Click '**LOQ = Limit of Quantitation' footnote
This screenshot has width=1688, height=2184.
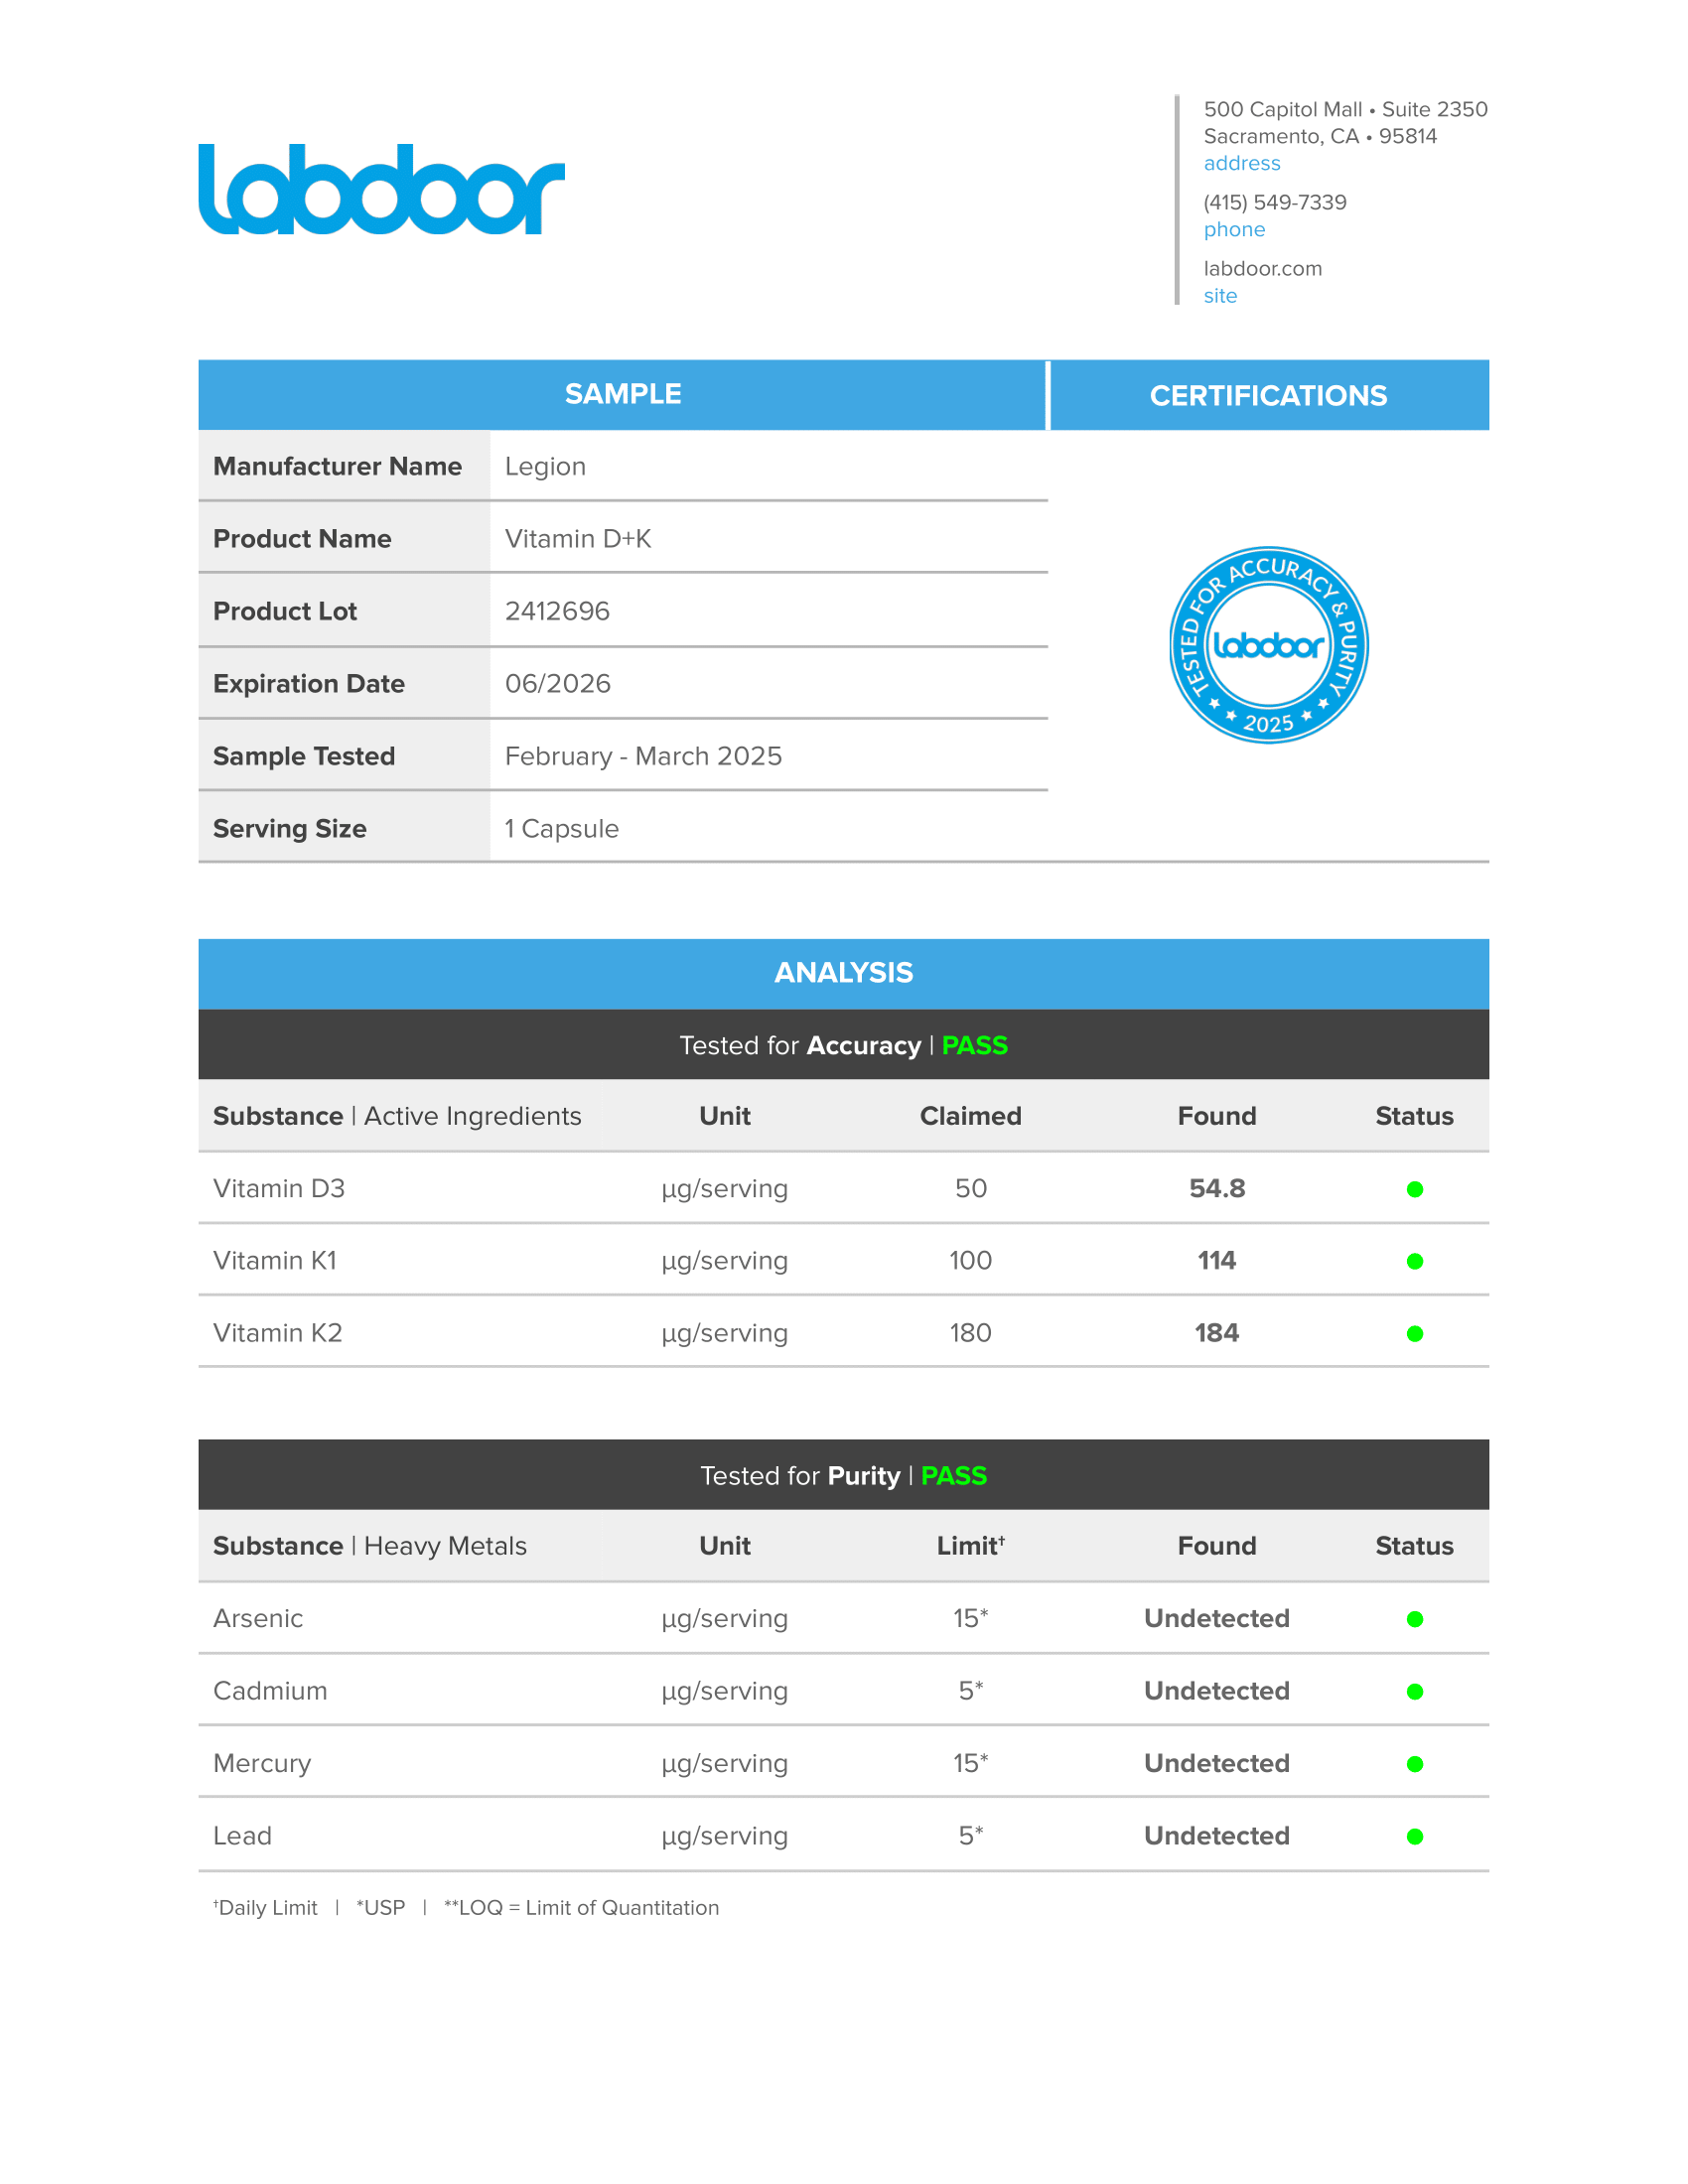point(581,1908)
